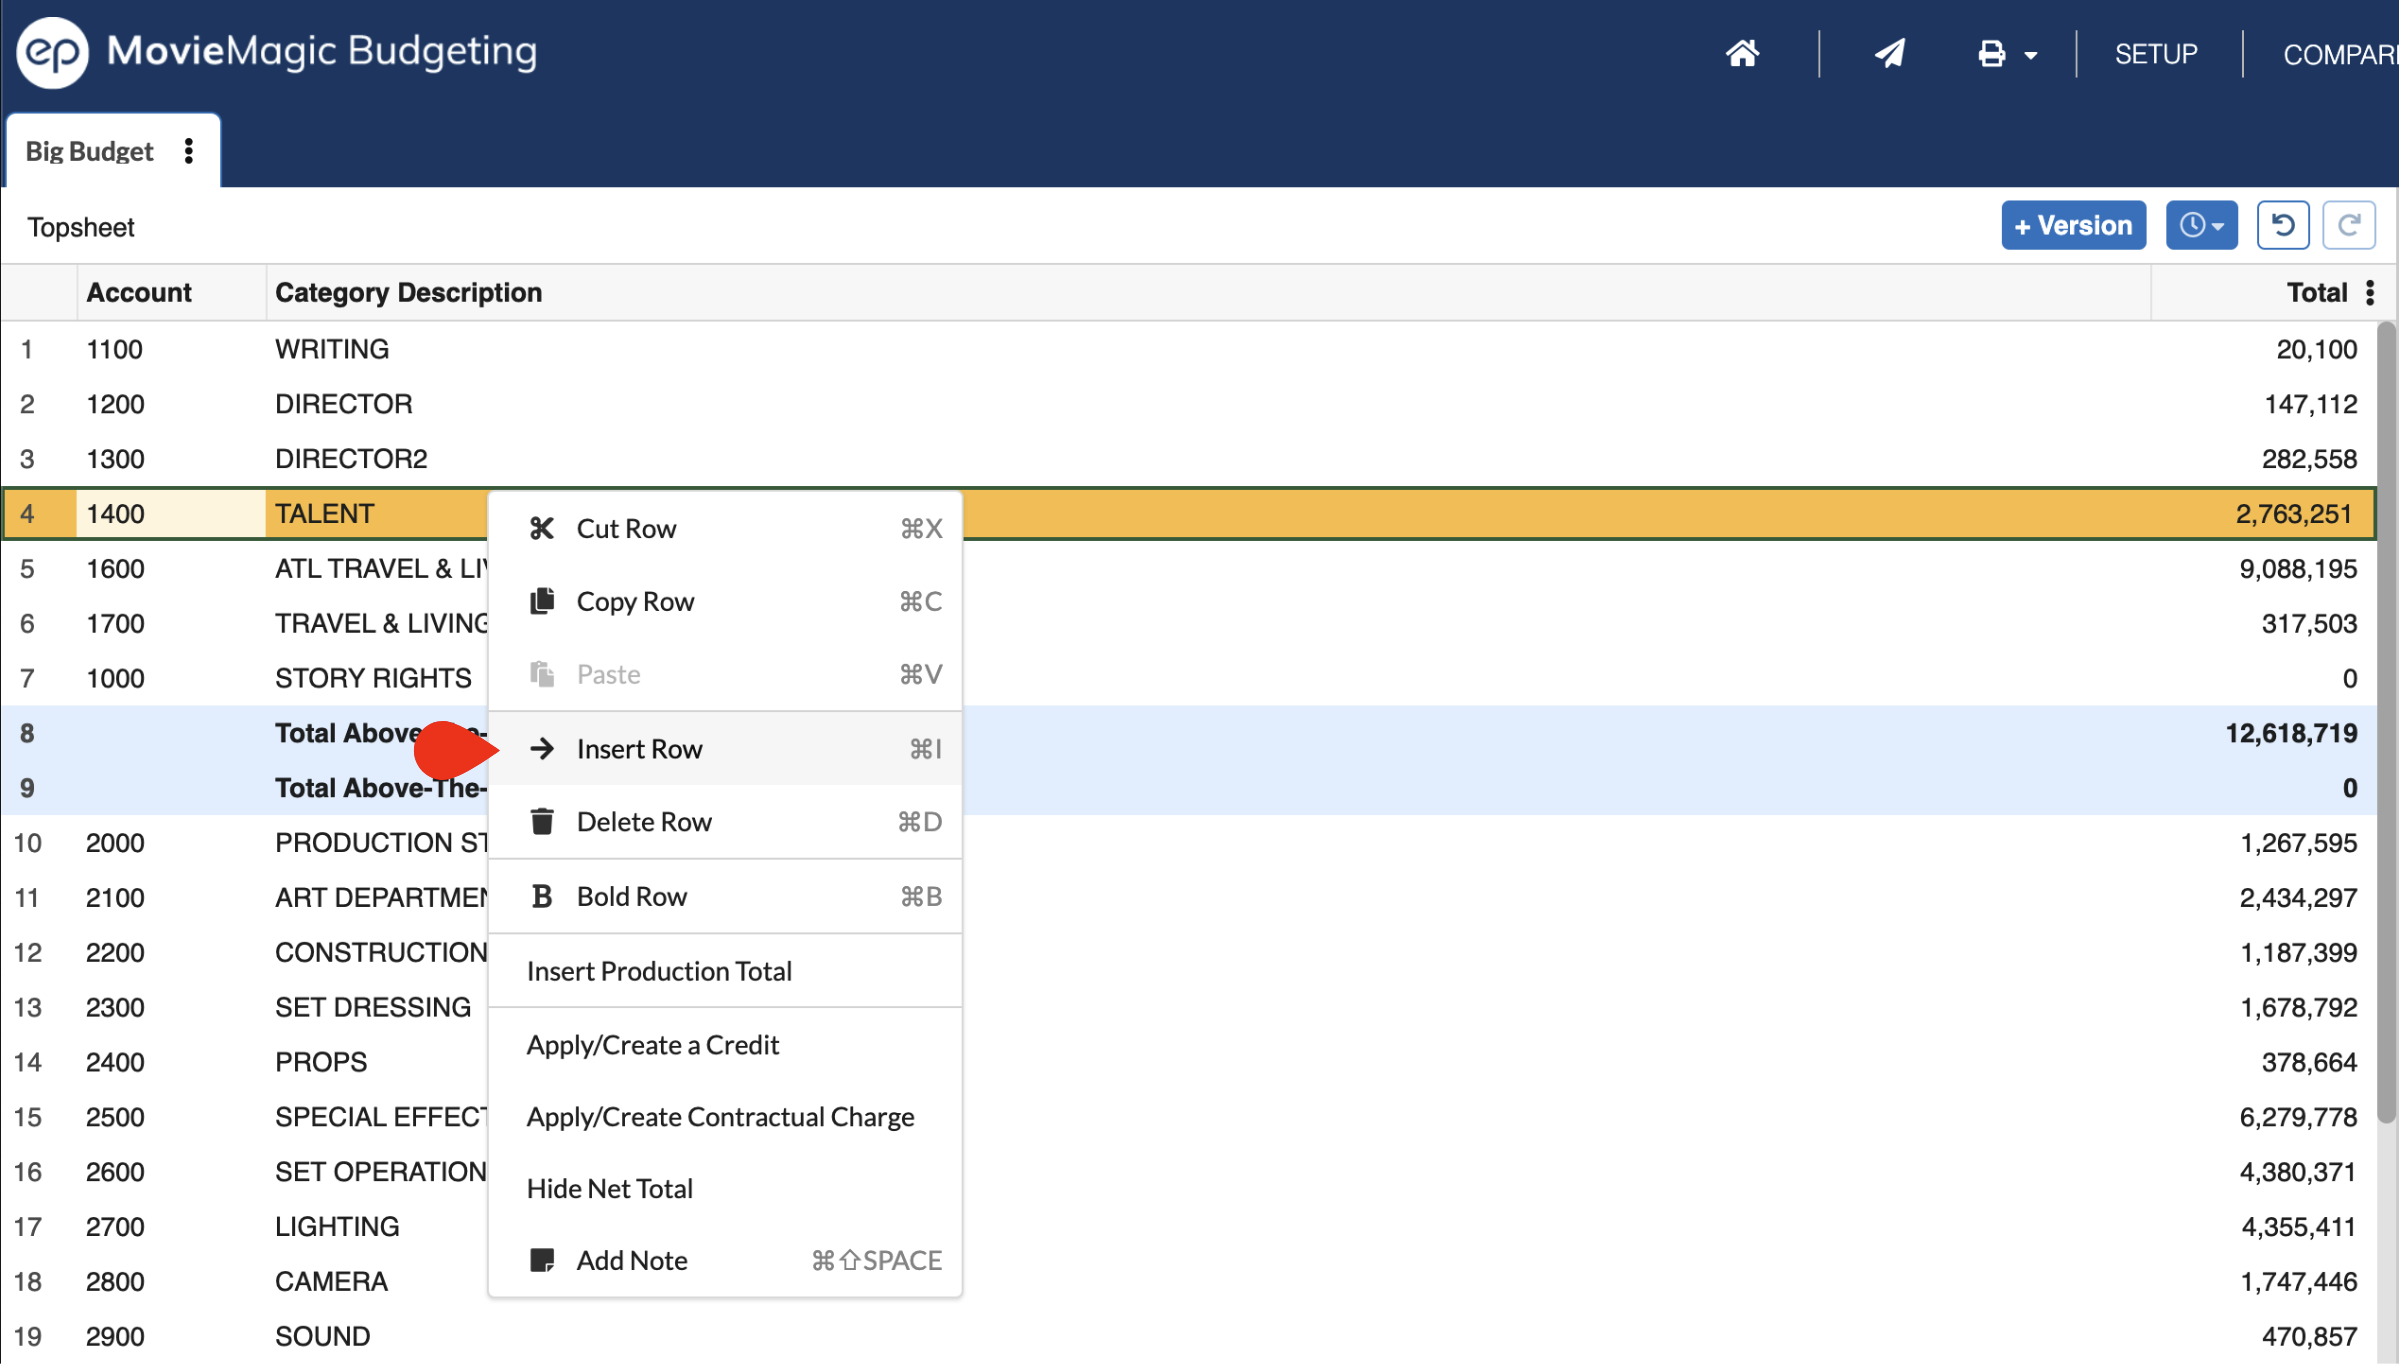Viewport: 2400px width, 1368px height.
Task: Click the paper plane send icon
Action: [1889, 53]
